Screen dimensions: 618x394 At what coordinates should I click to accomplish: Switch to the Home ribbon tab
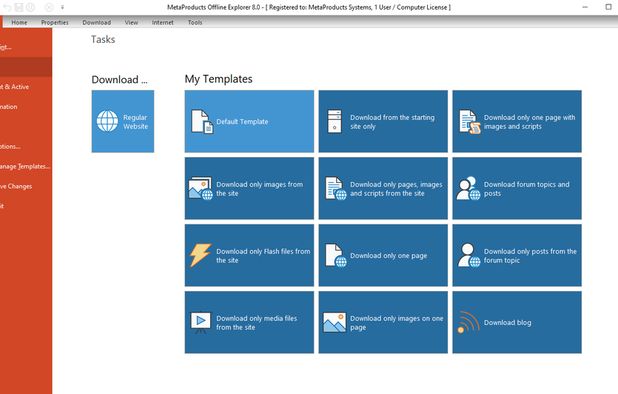(x=19, y=22)
